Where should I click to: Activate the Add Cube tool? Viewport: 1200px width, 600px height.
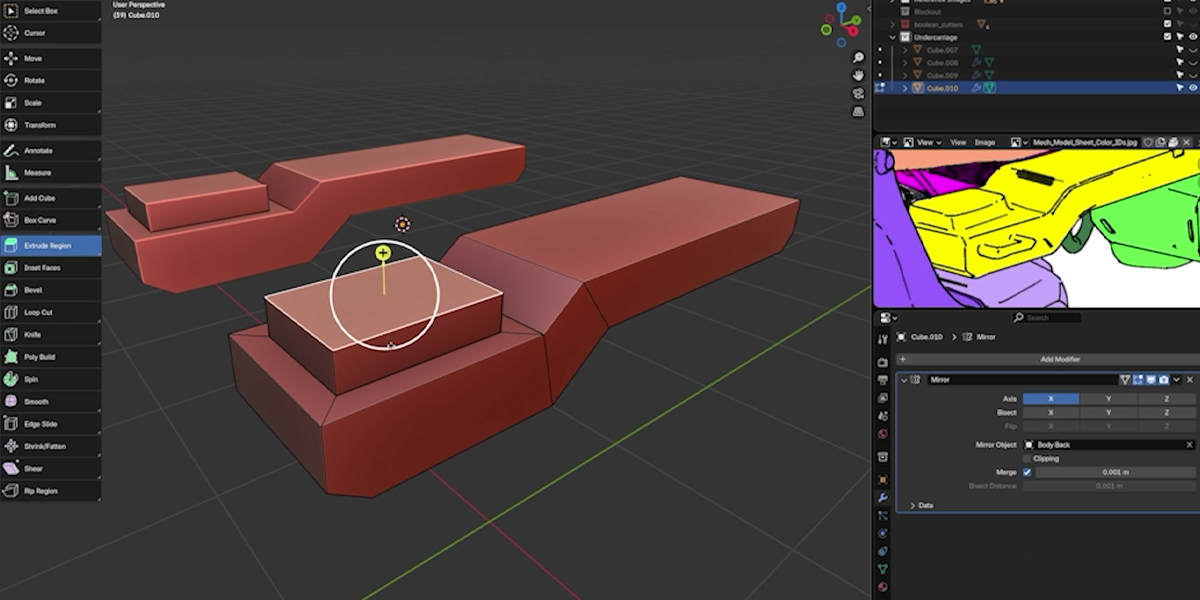(x=50, y=198)
